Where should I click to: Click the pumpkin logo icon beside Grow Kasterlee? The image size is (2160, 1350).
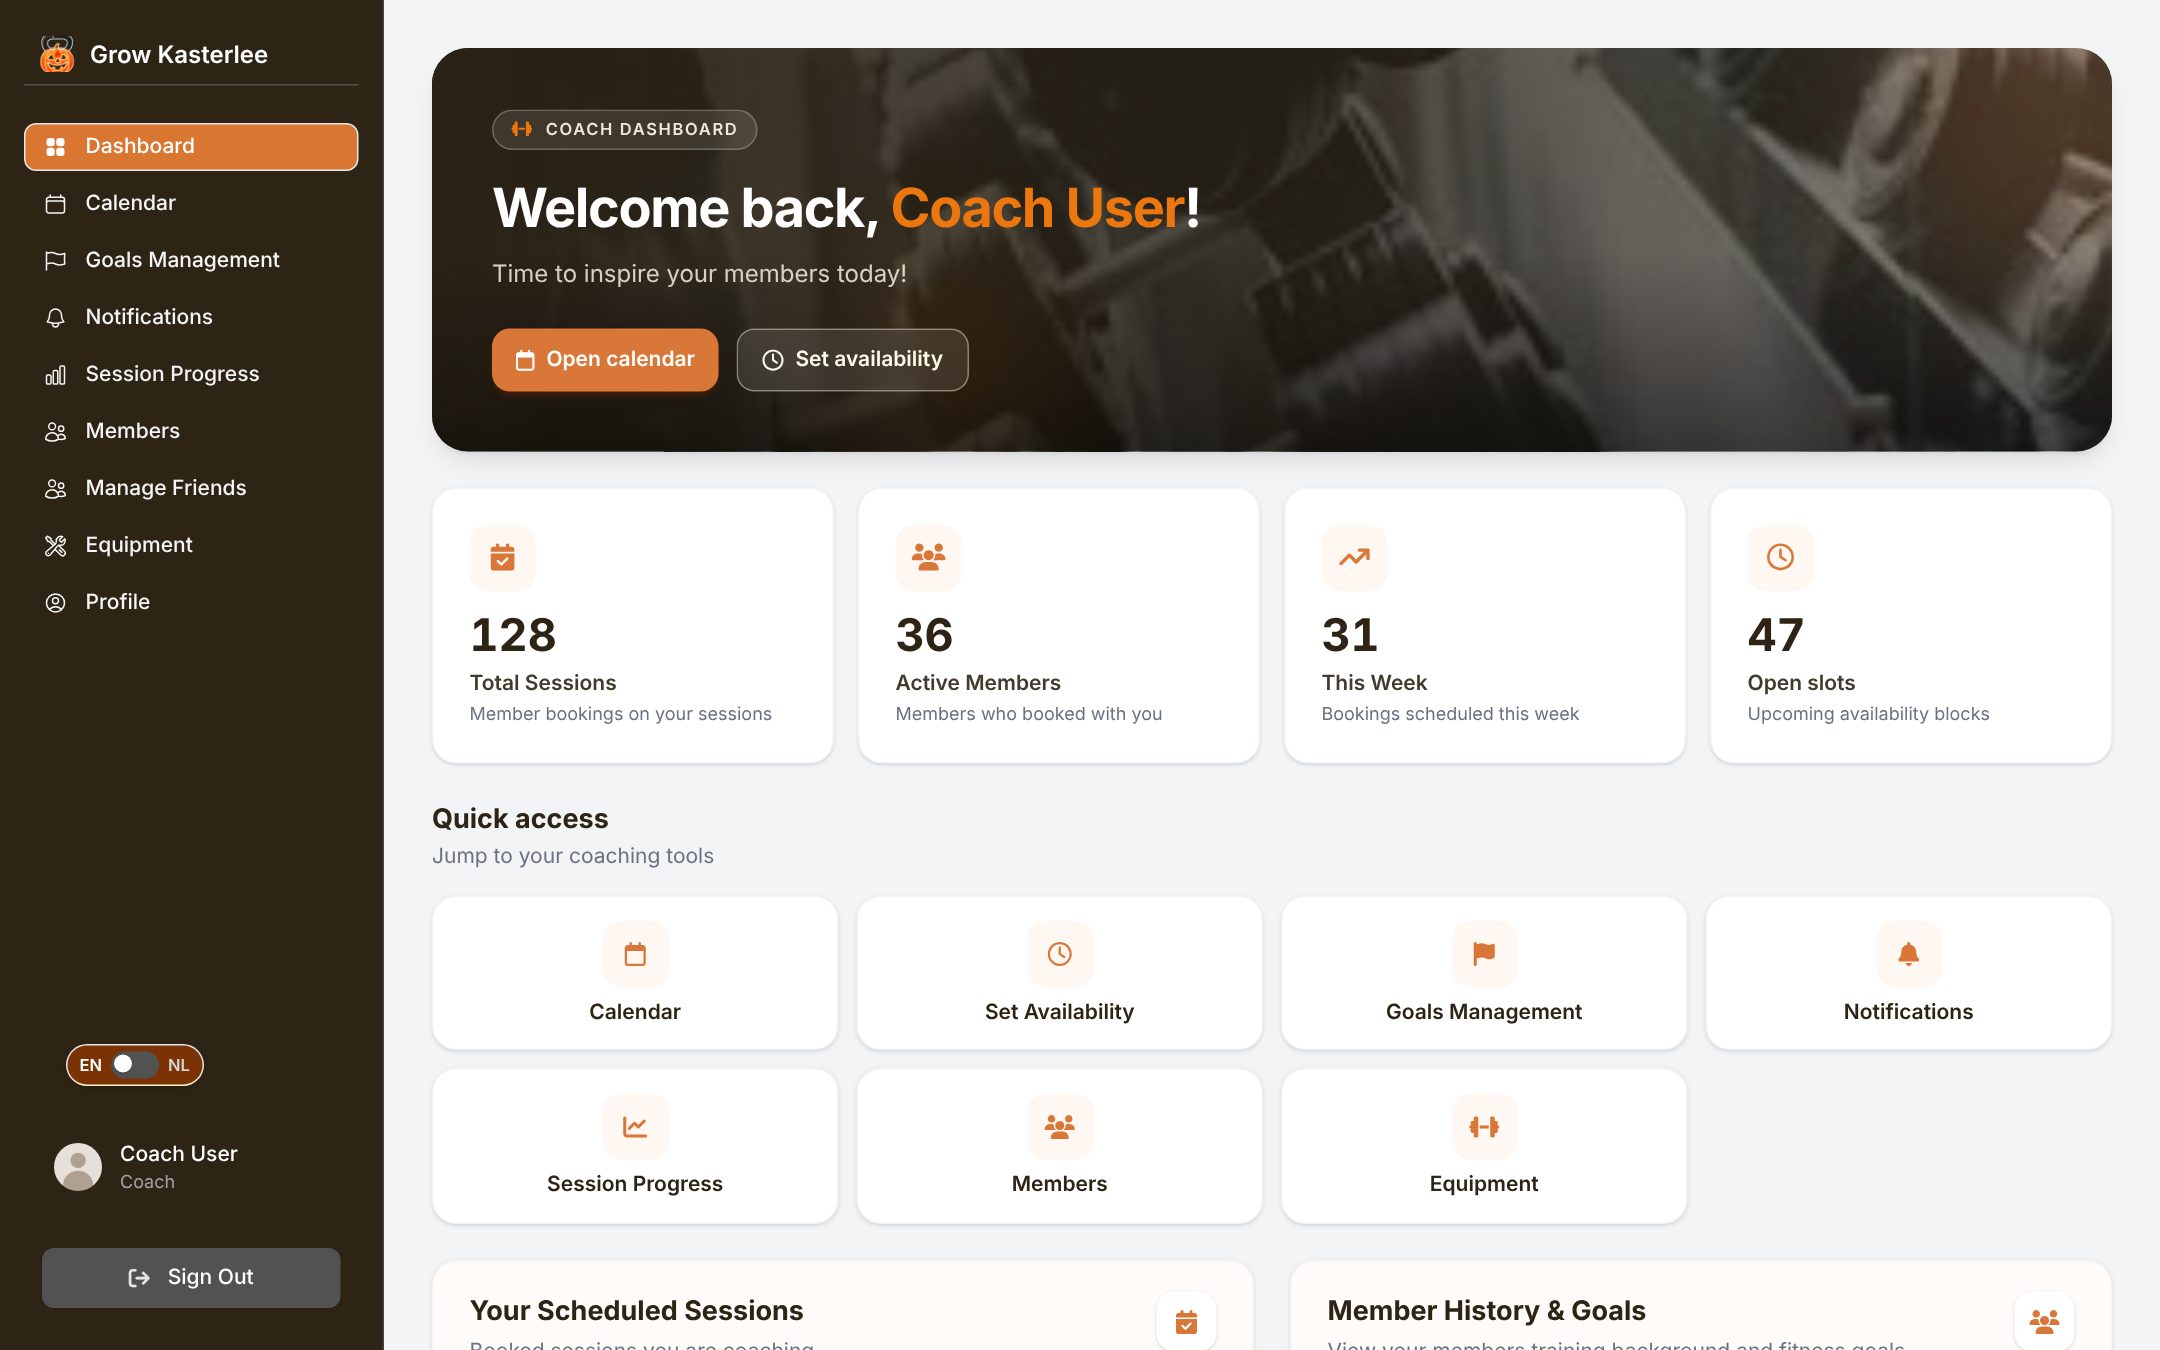click(57, 54)
